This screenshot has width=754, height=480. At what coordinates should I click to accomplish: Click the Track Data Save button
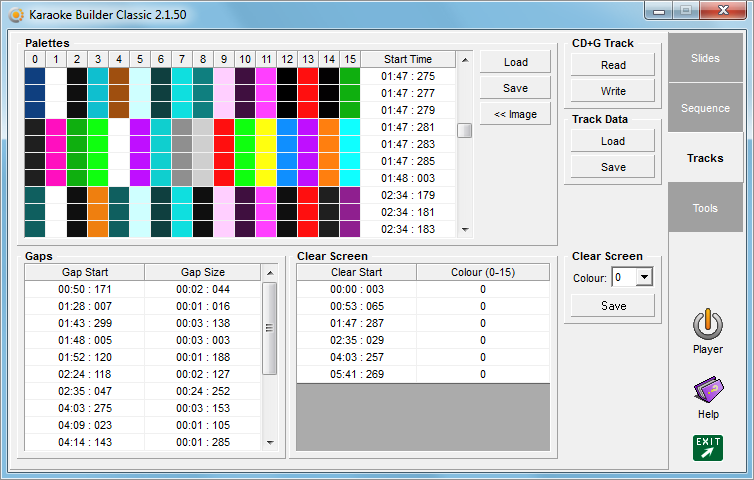pos(613,167)
